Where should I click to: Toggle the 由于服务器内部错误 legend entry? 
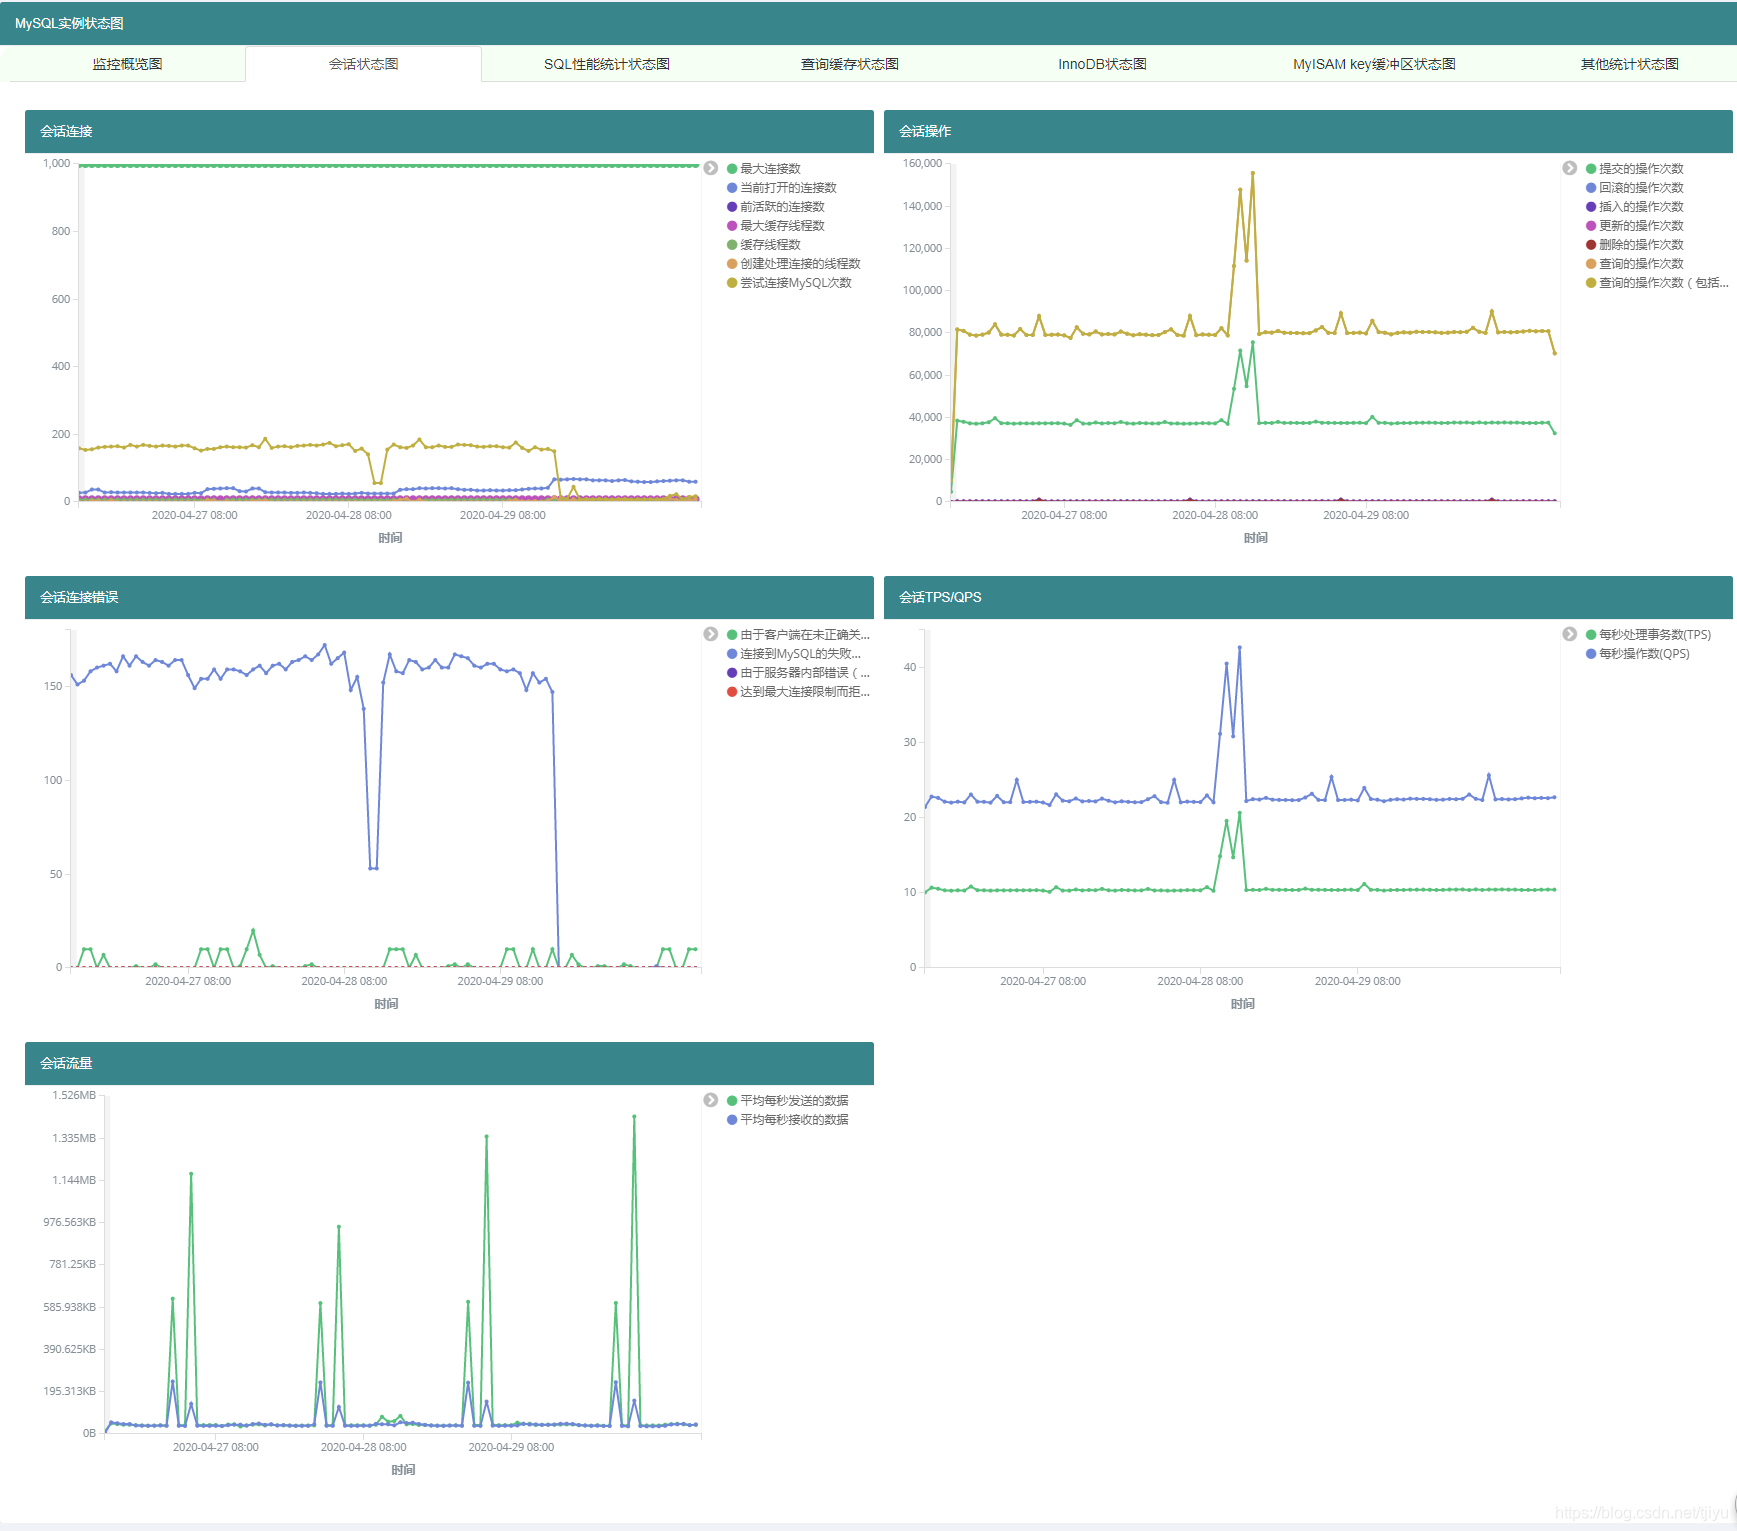798,673
